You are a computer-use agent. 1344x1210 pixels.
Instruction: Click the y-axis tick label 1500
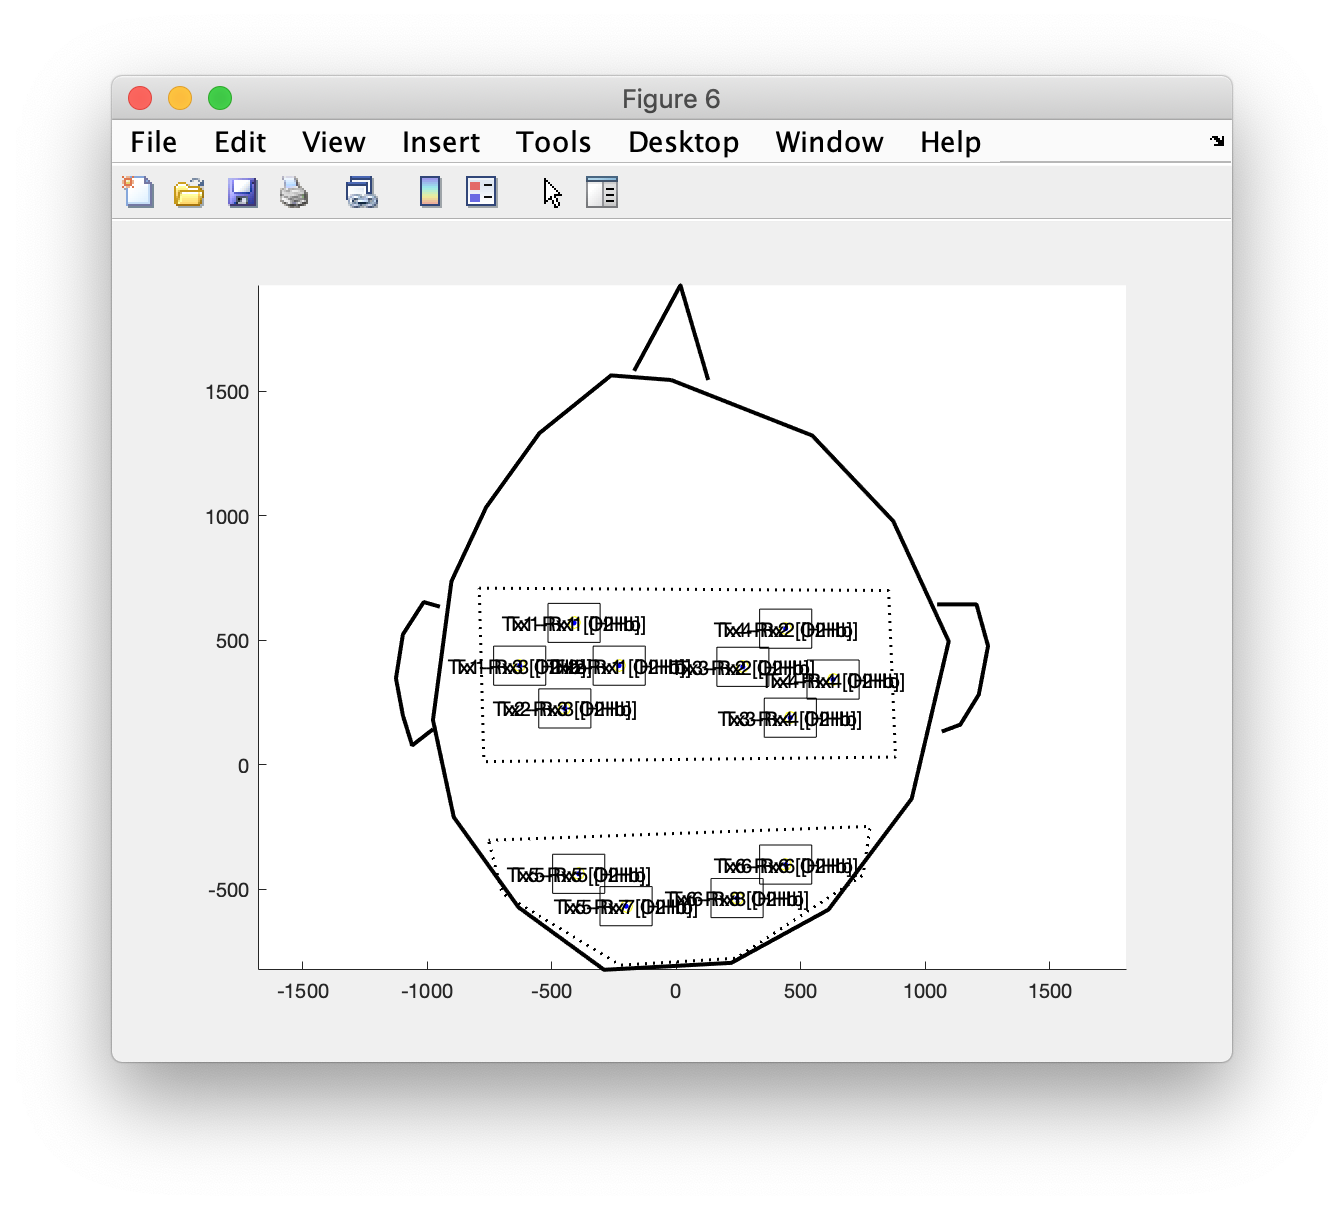coord(227,392)
